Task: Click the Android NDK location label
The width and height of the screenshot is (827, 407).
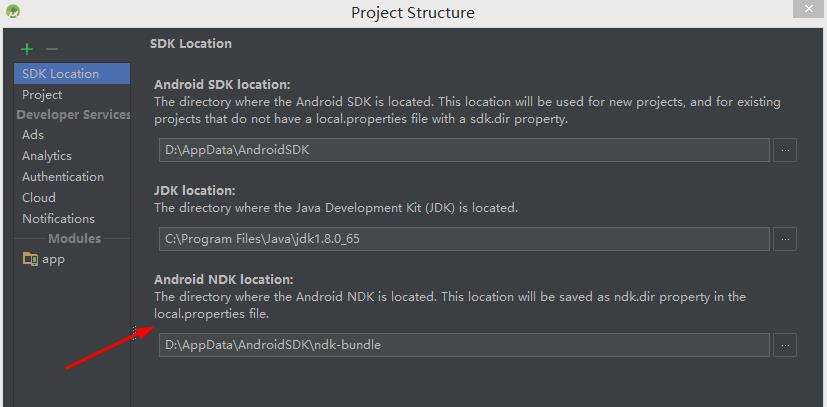Action: (223, 279)
